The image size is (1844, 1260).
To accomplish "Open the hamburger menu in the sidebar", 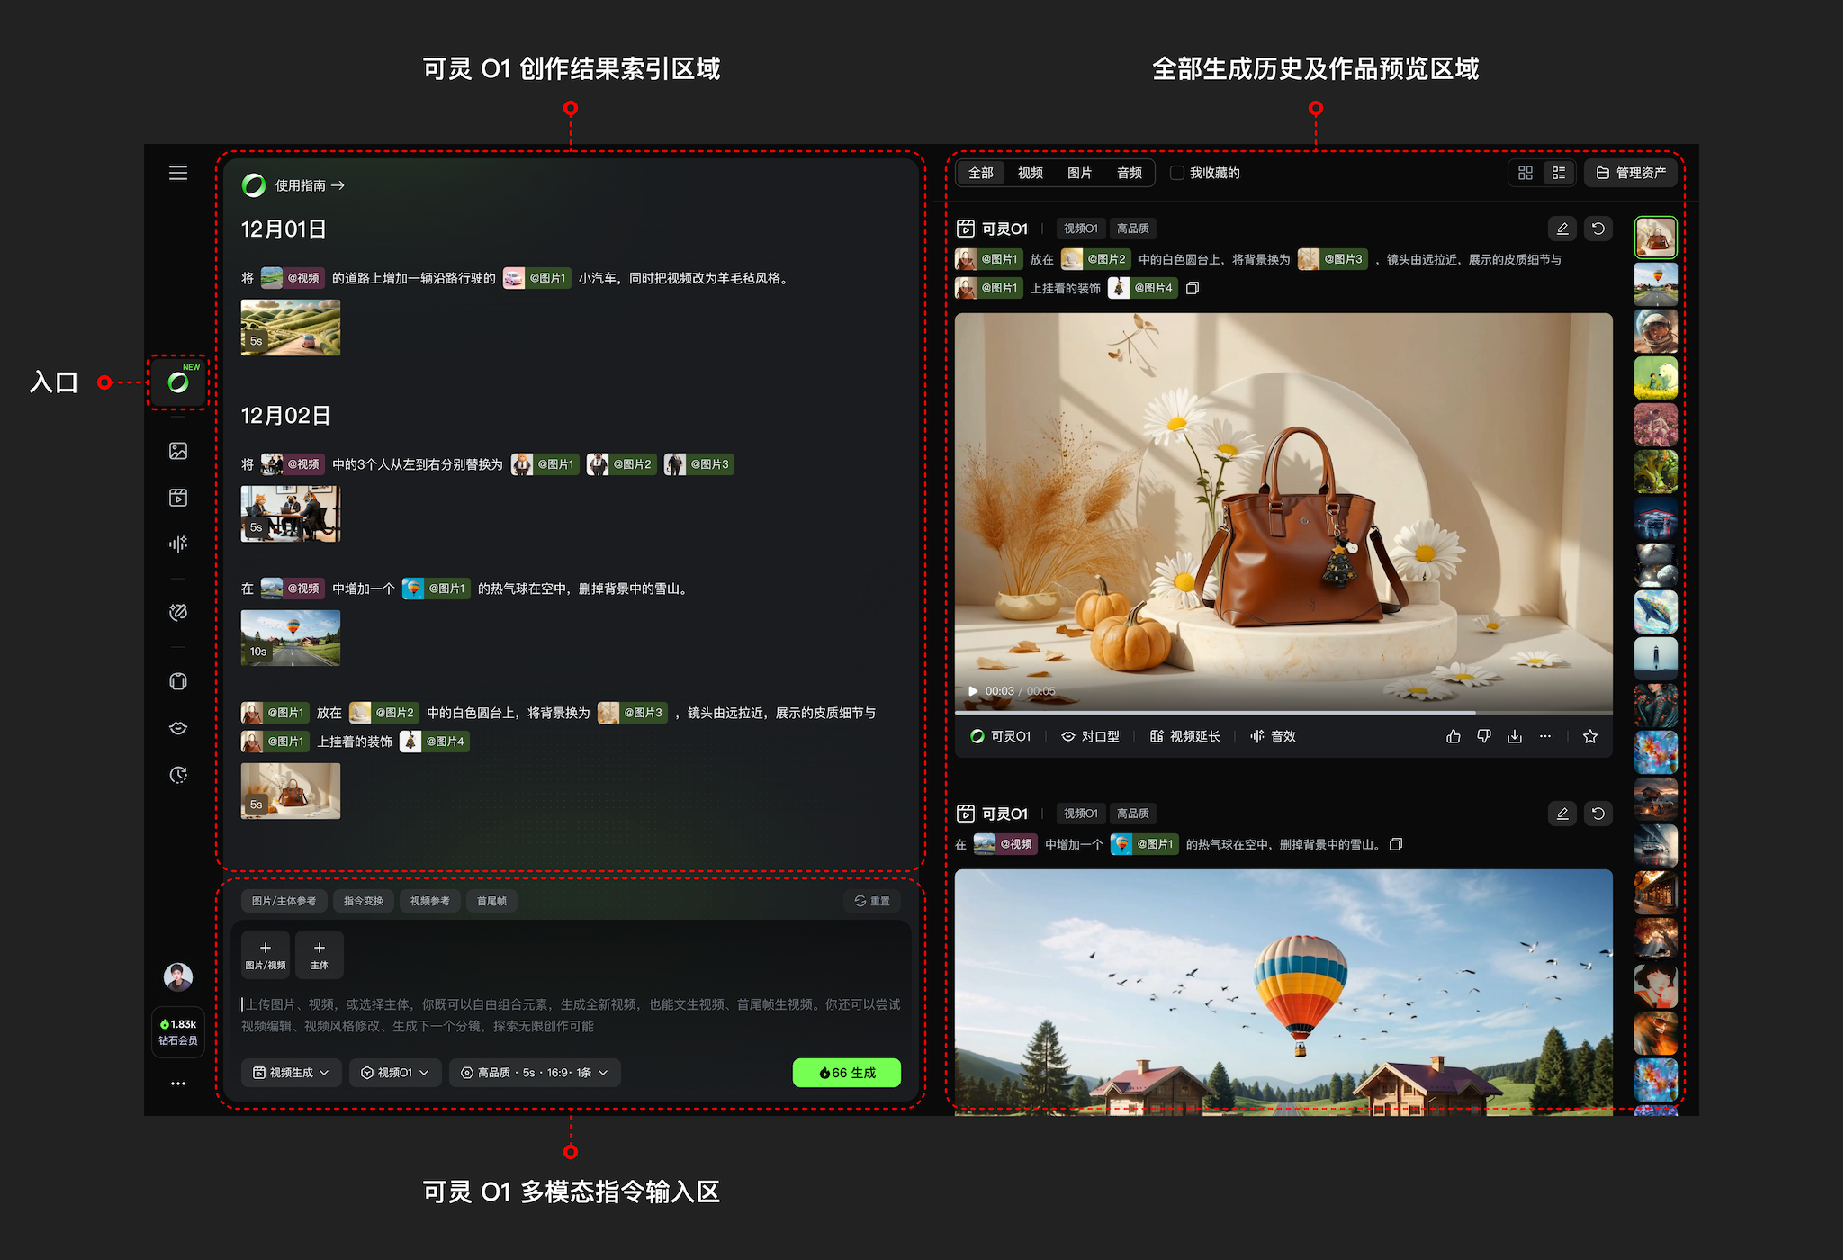I will click(178, 173).
